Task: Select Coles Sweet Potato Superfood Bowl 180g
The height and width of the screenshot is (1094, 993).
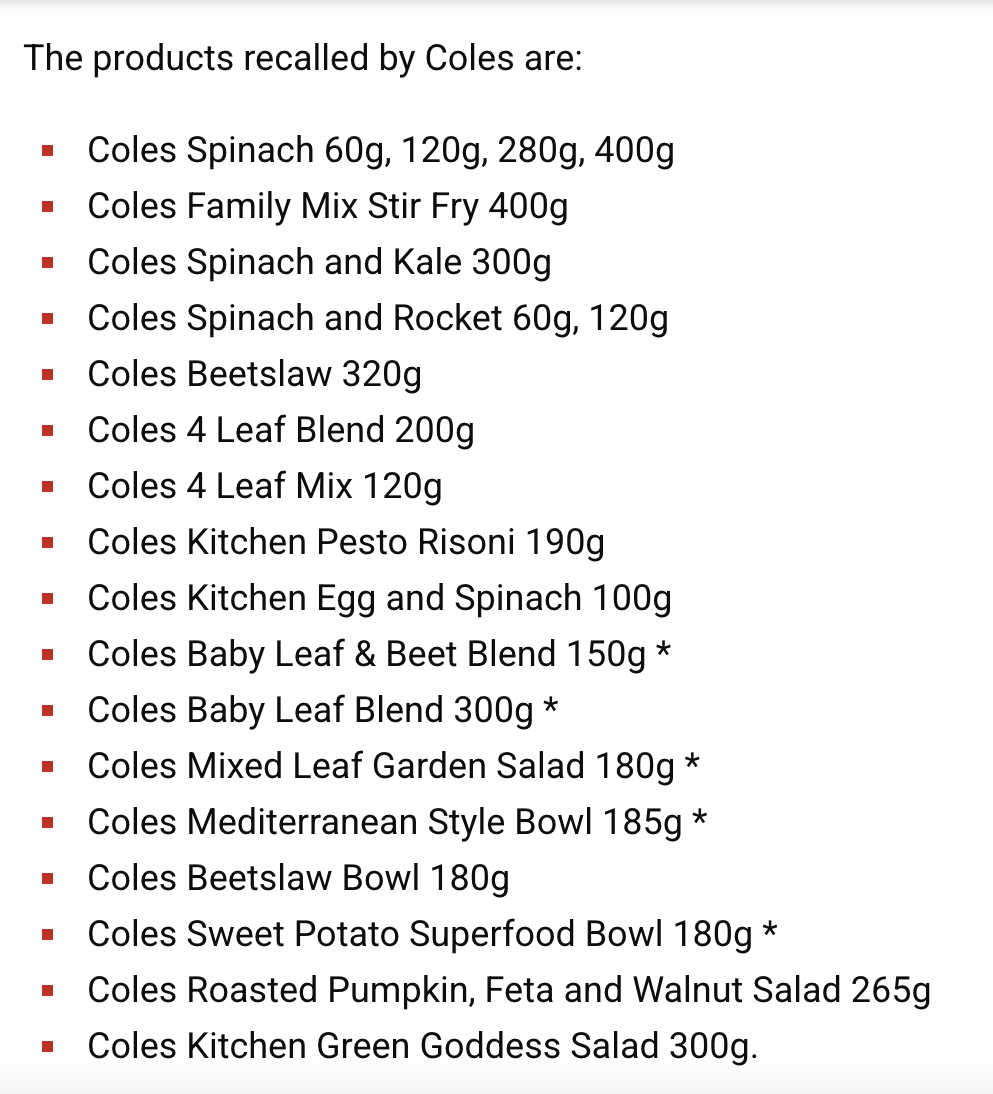Action: click(420, 934)
